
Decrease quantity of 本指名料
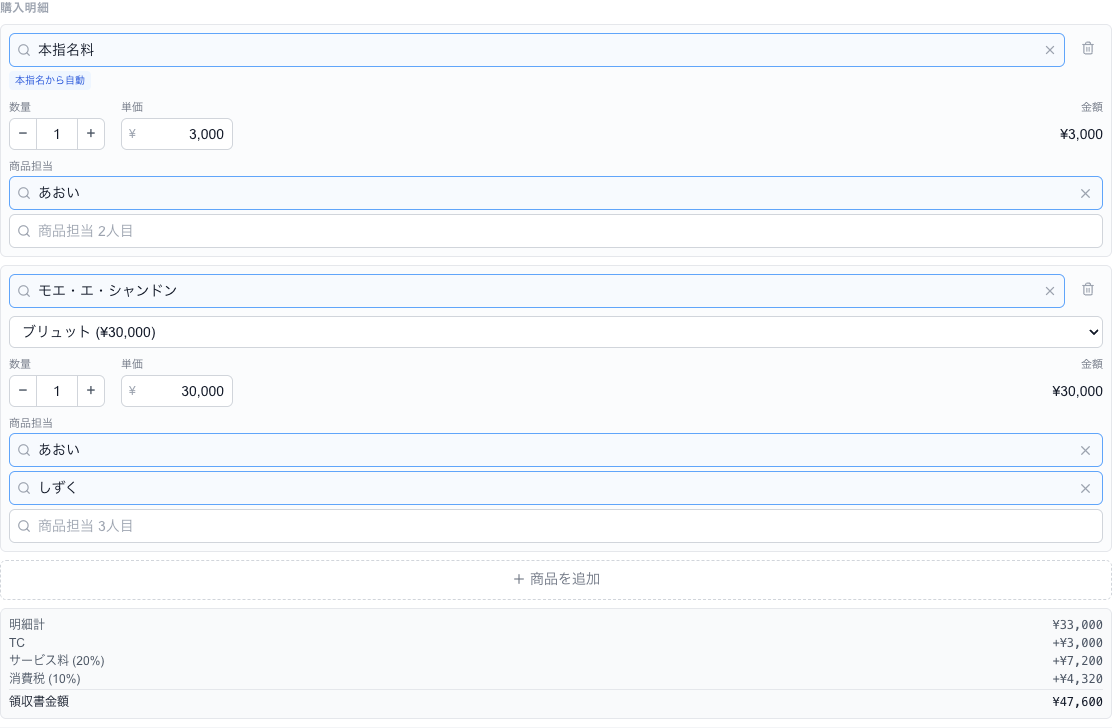(23, 134)
